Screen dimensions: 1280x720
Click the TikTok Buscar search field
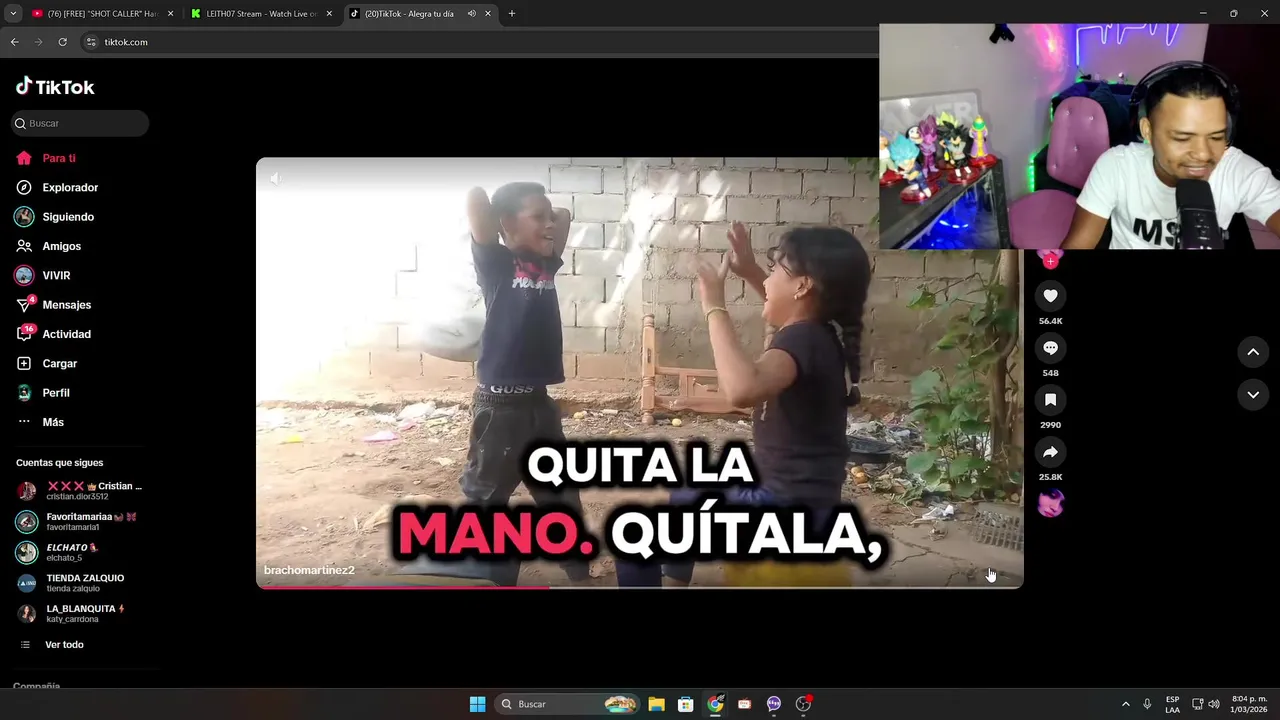tap(80, 123)
